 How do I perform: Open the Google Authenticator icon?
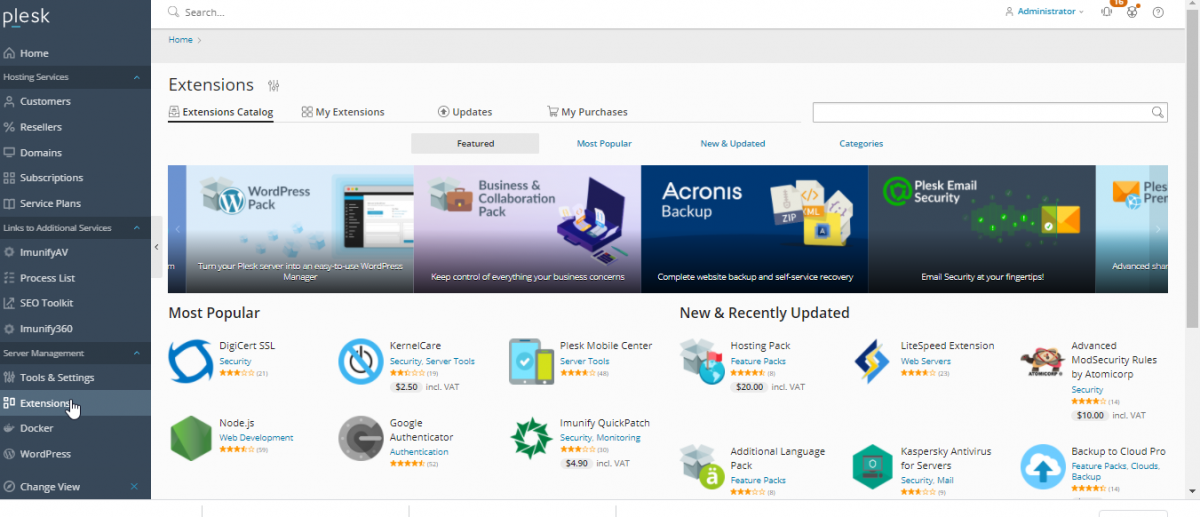coord(360,439)
